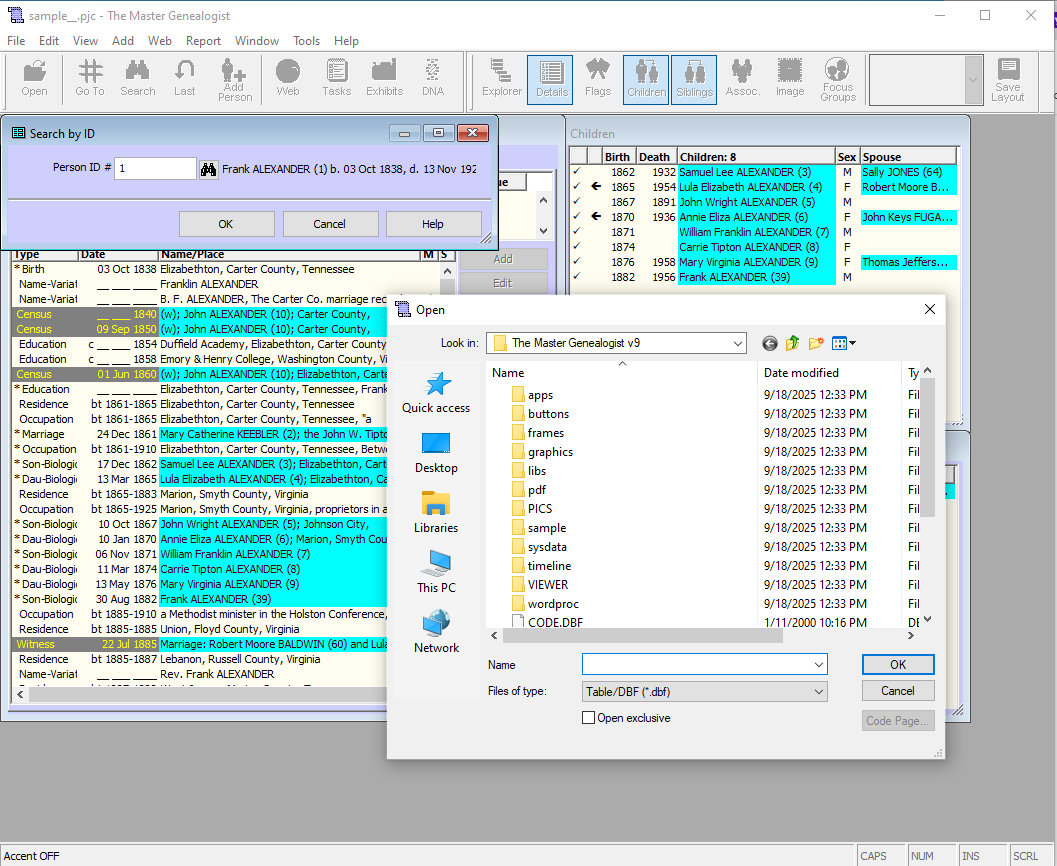Click Help in Search by ID dialog
The image size is (1057, 866).
(432, 224)
